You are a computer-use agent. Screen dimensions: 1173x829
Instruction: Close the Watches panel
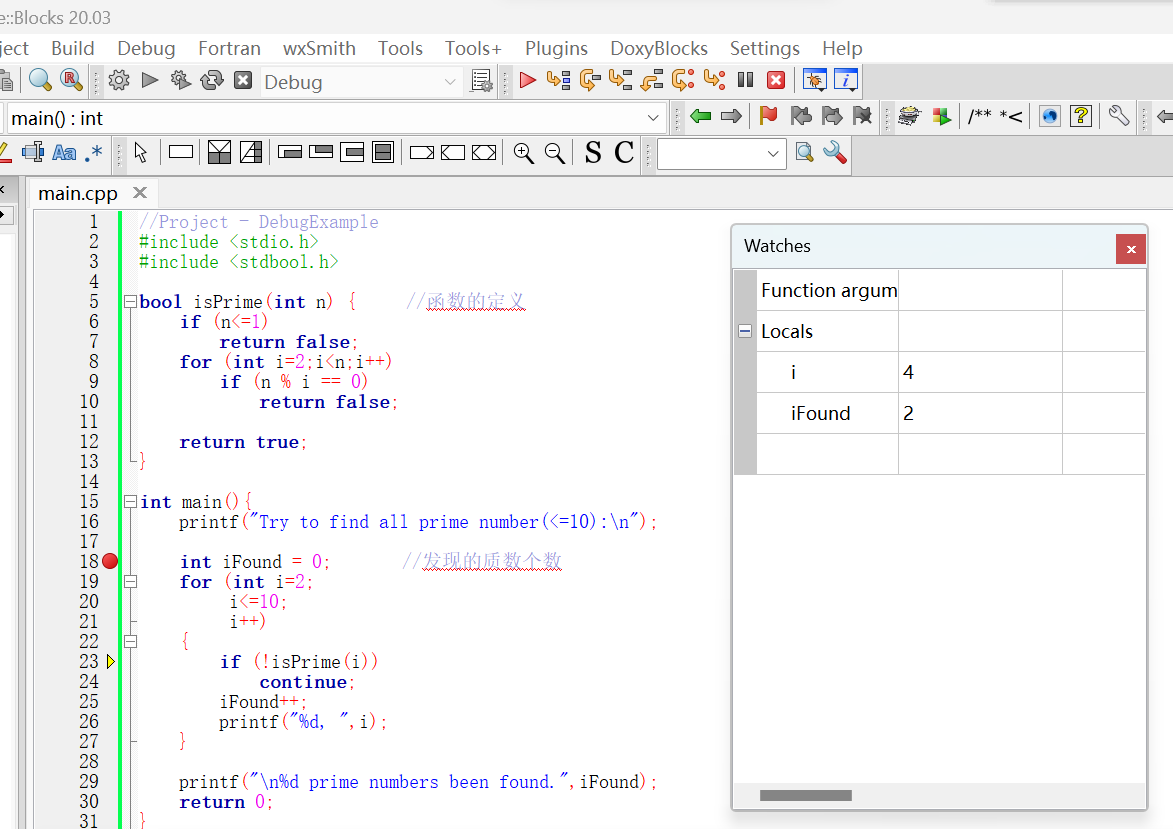click(1131, 249)
